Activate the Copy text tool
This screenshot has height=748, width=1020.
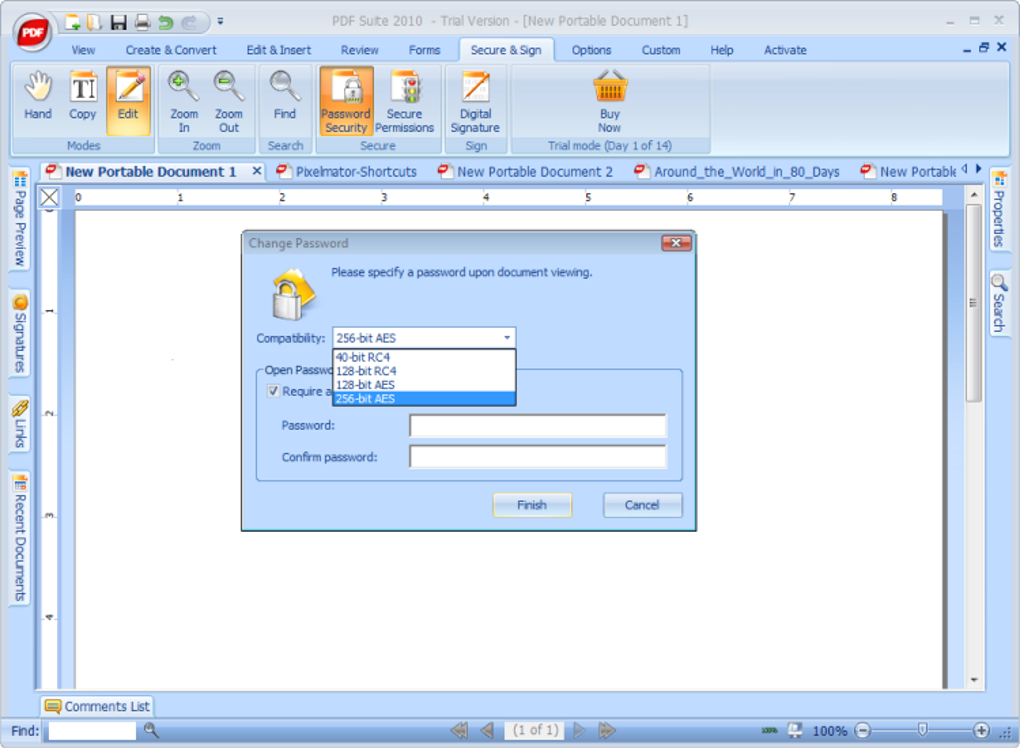tap(83, 99)
